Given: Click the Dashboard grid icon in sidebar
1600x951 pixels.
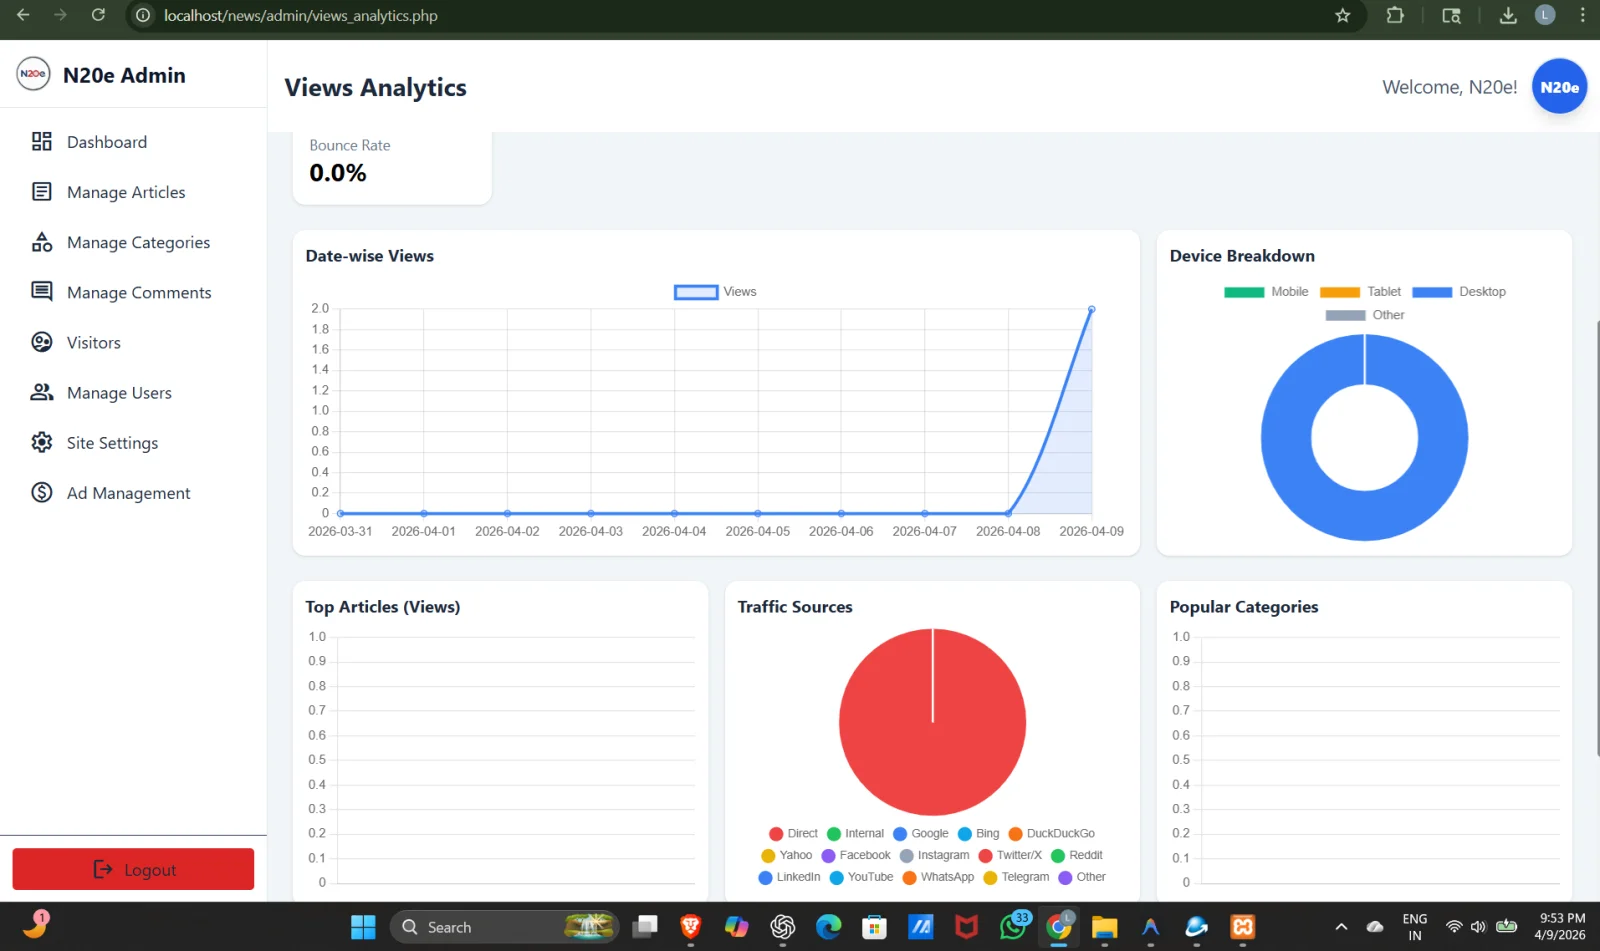Looking at the screenshot, I should coord(41,142).
